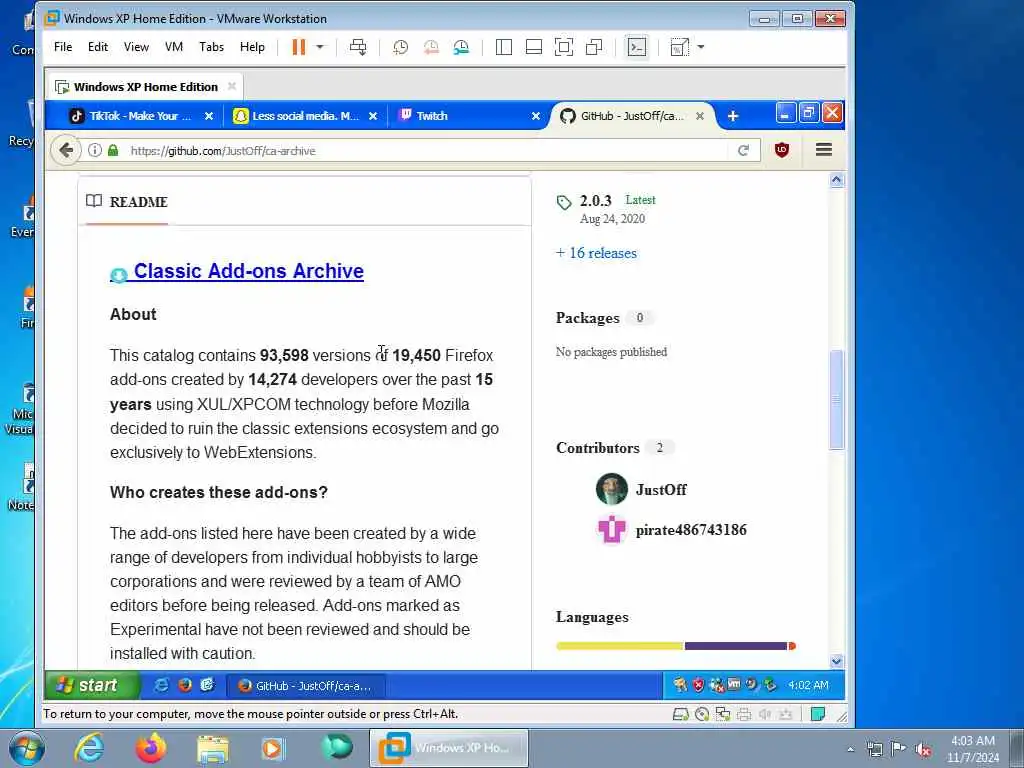Click the VMware stretch guest icon

(x=679, y=47)
